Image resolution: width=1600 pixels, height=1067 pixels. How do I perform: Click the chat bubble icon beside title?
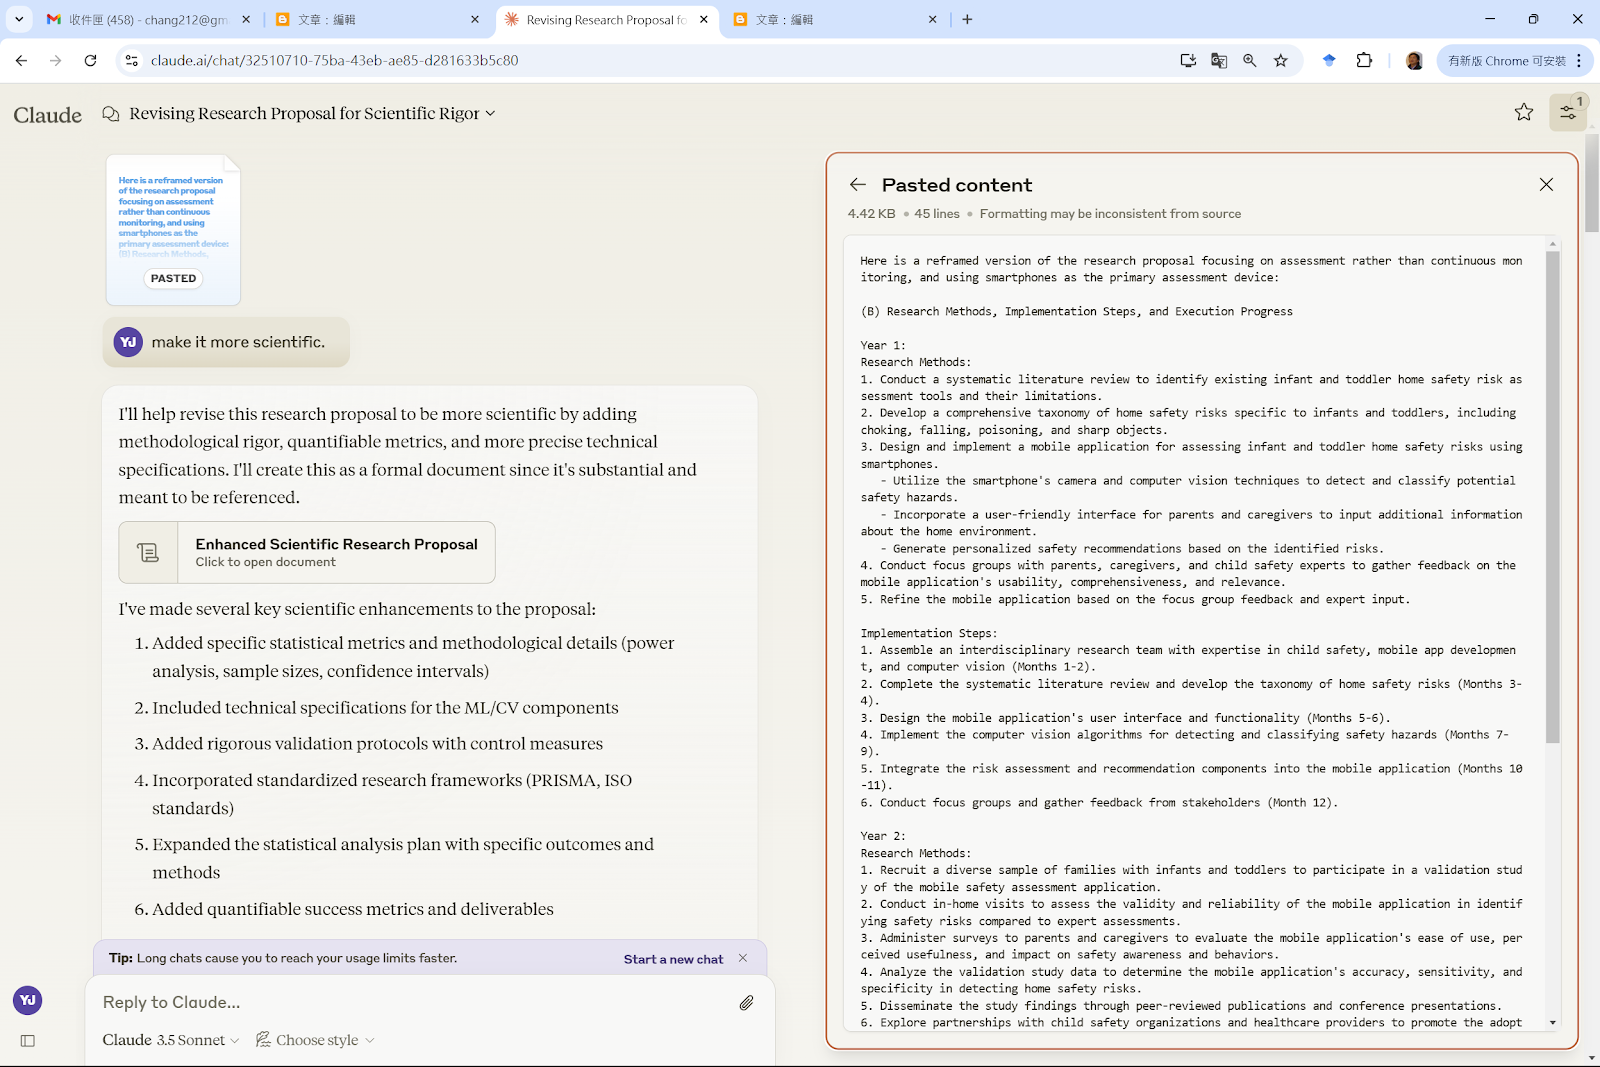[111, 114]
